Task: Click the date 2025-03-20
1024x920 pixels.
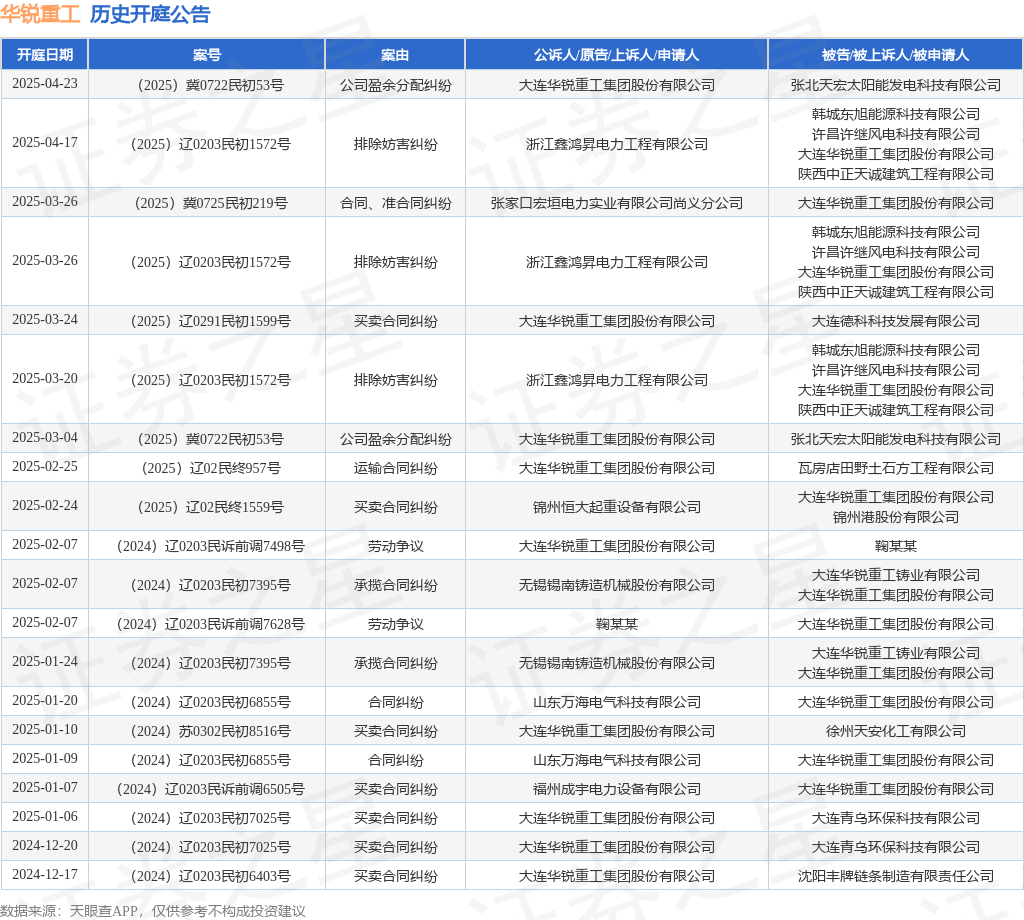Action: [44, 379]
